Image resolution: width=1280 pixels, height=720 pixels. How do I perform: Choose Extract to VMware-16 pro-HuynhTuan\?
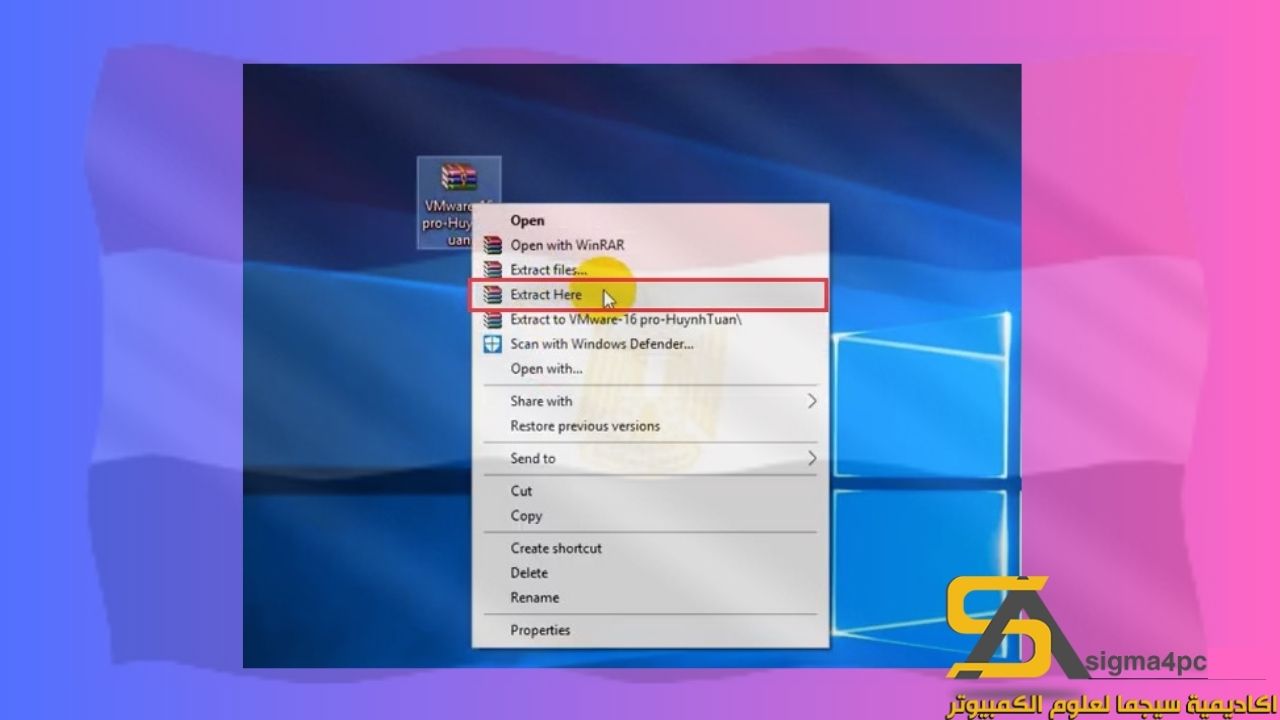coord(626,320)
